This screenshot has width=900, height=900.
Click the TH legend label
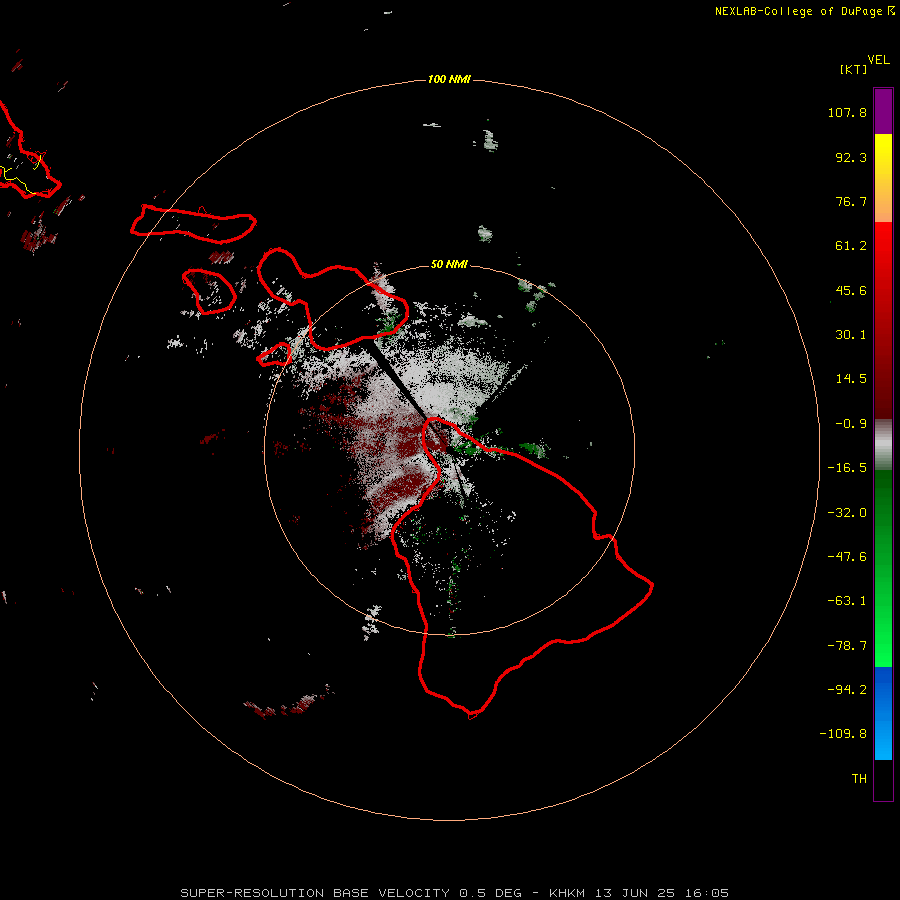pos(859,779)
